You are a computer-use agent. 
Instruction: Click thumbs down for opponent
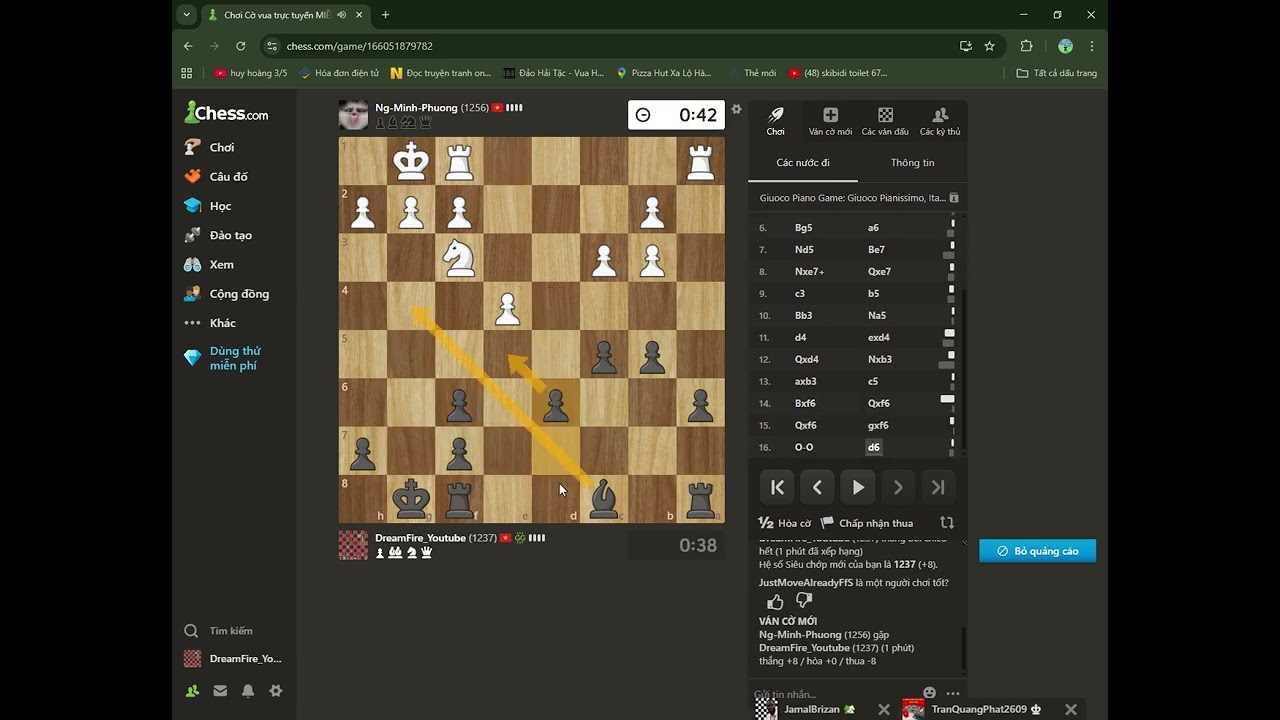tap(804, 601)
